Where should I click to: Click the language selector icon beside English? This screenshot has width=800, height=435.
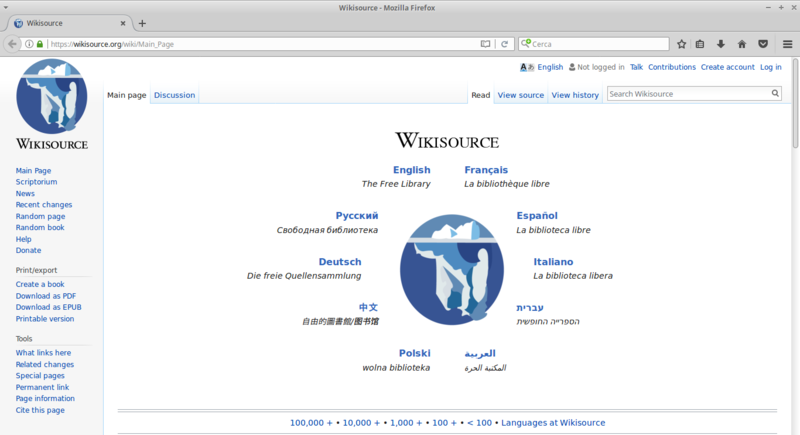527,67
